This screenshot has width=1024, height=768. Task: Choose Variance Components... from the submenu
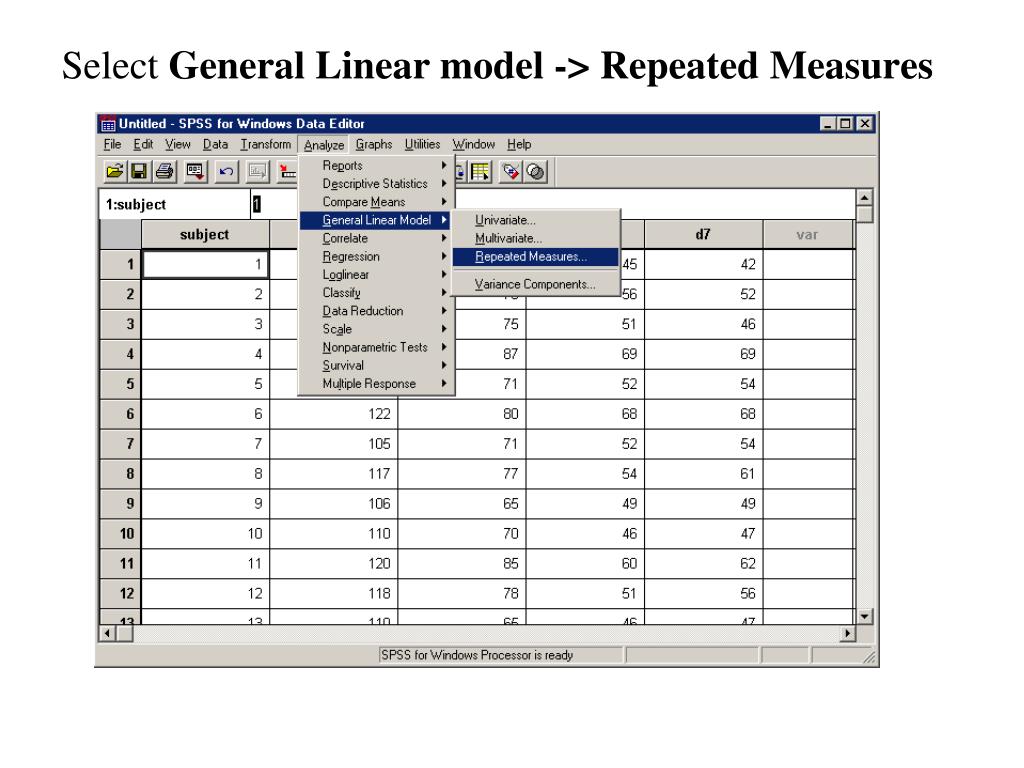coord(536,285)
